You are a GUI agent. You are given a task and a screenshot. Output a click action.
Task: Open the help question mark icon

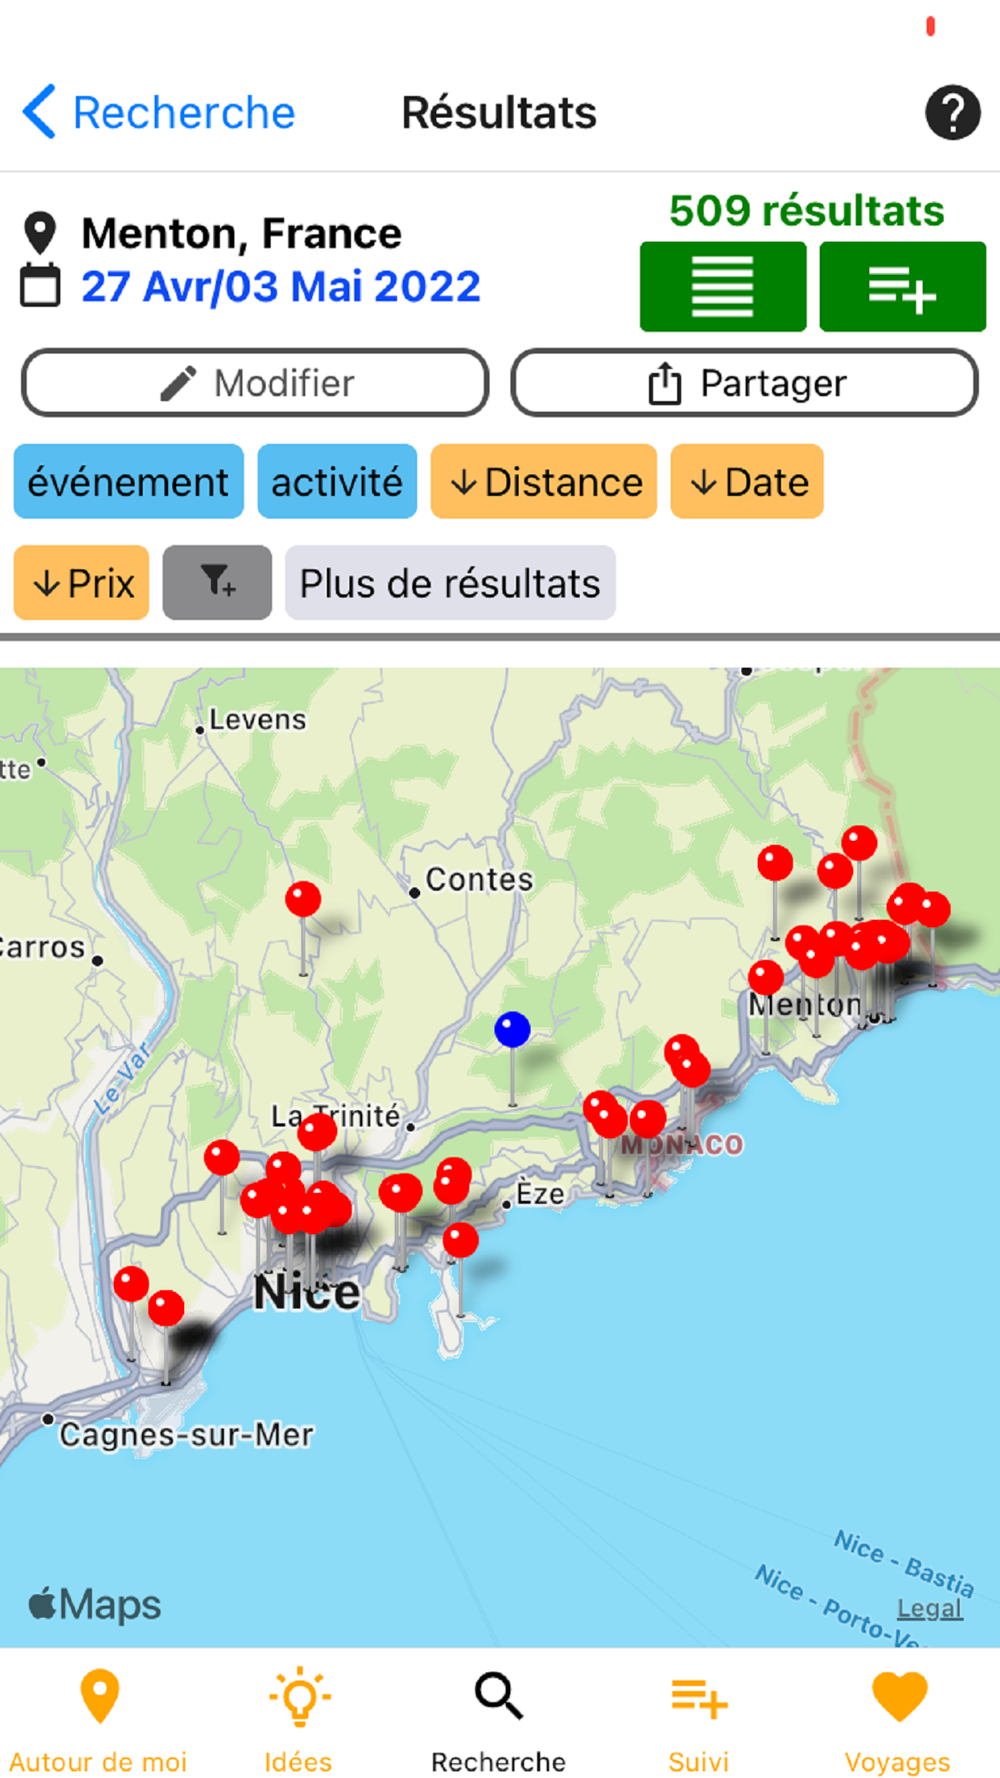tap(952, 112)
